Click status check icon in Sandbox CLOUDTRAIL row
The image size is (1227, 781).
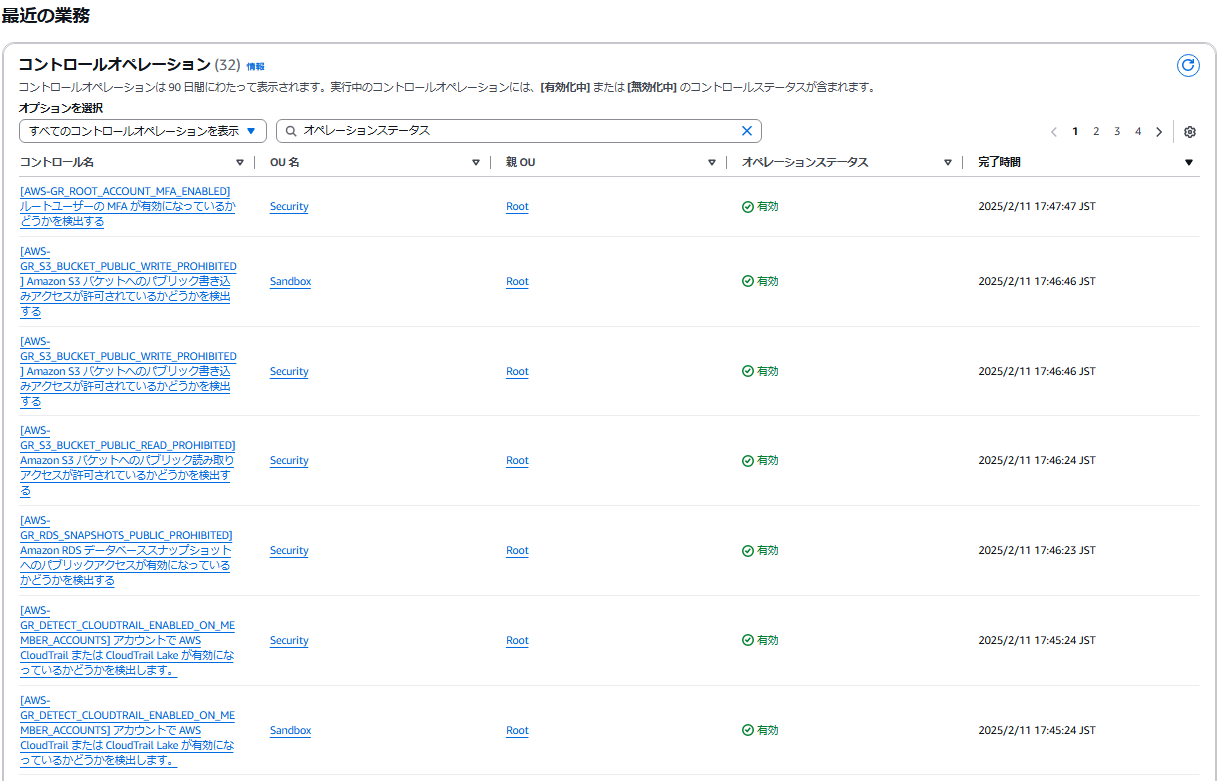748,730
